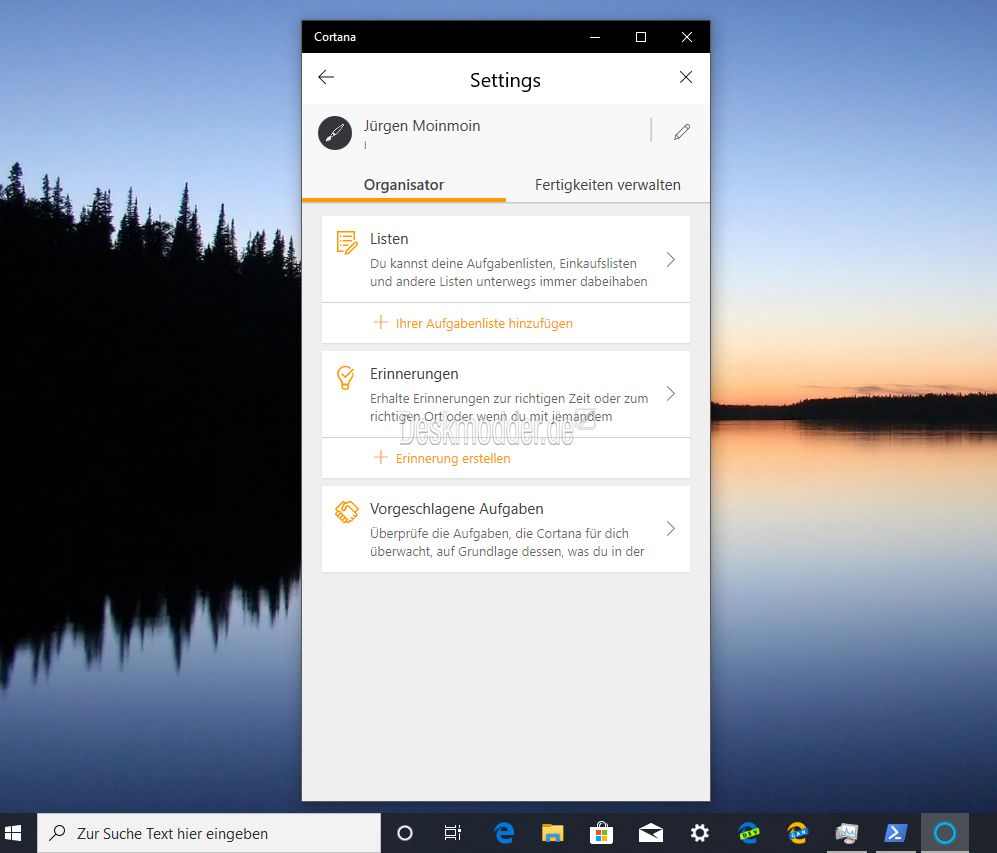Maximize the Cortana window
Screen dimensions: 997x853
point(641,37)
